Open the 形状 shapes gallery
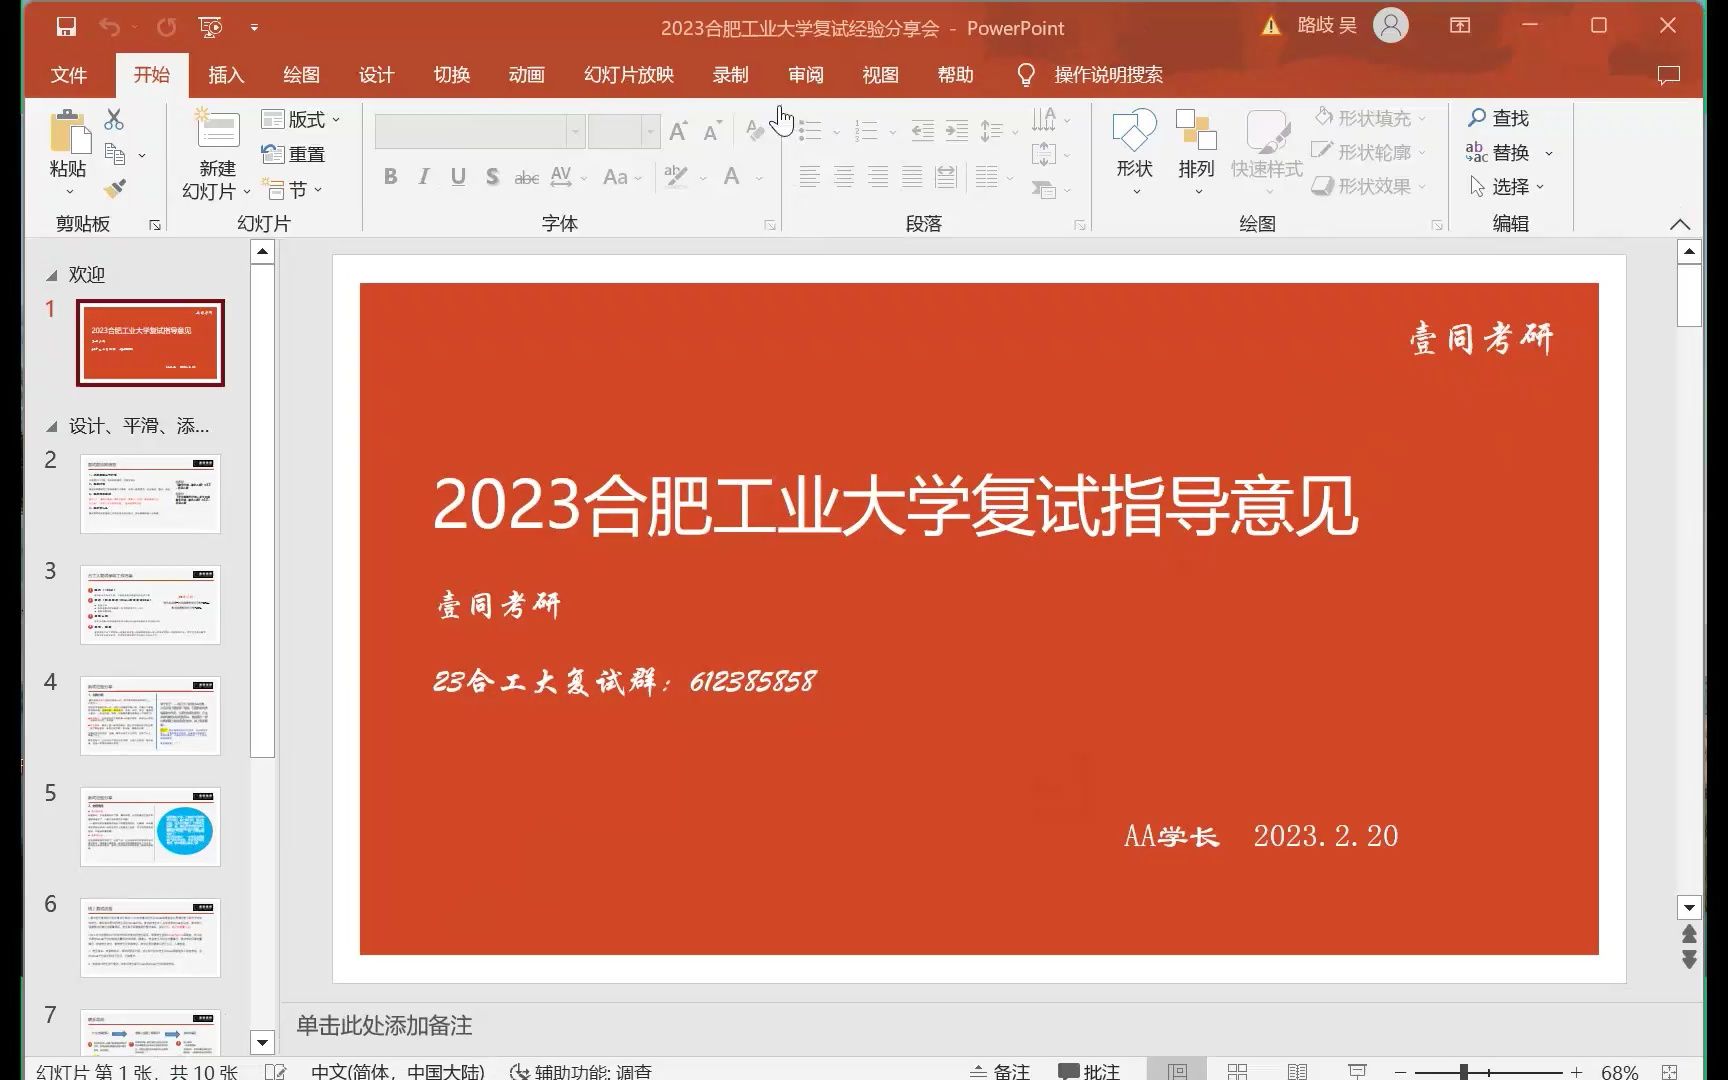The height and width of the screenshot is (1080, 1728). coord(1135,152)
